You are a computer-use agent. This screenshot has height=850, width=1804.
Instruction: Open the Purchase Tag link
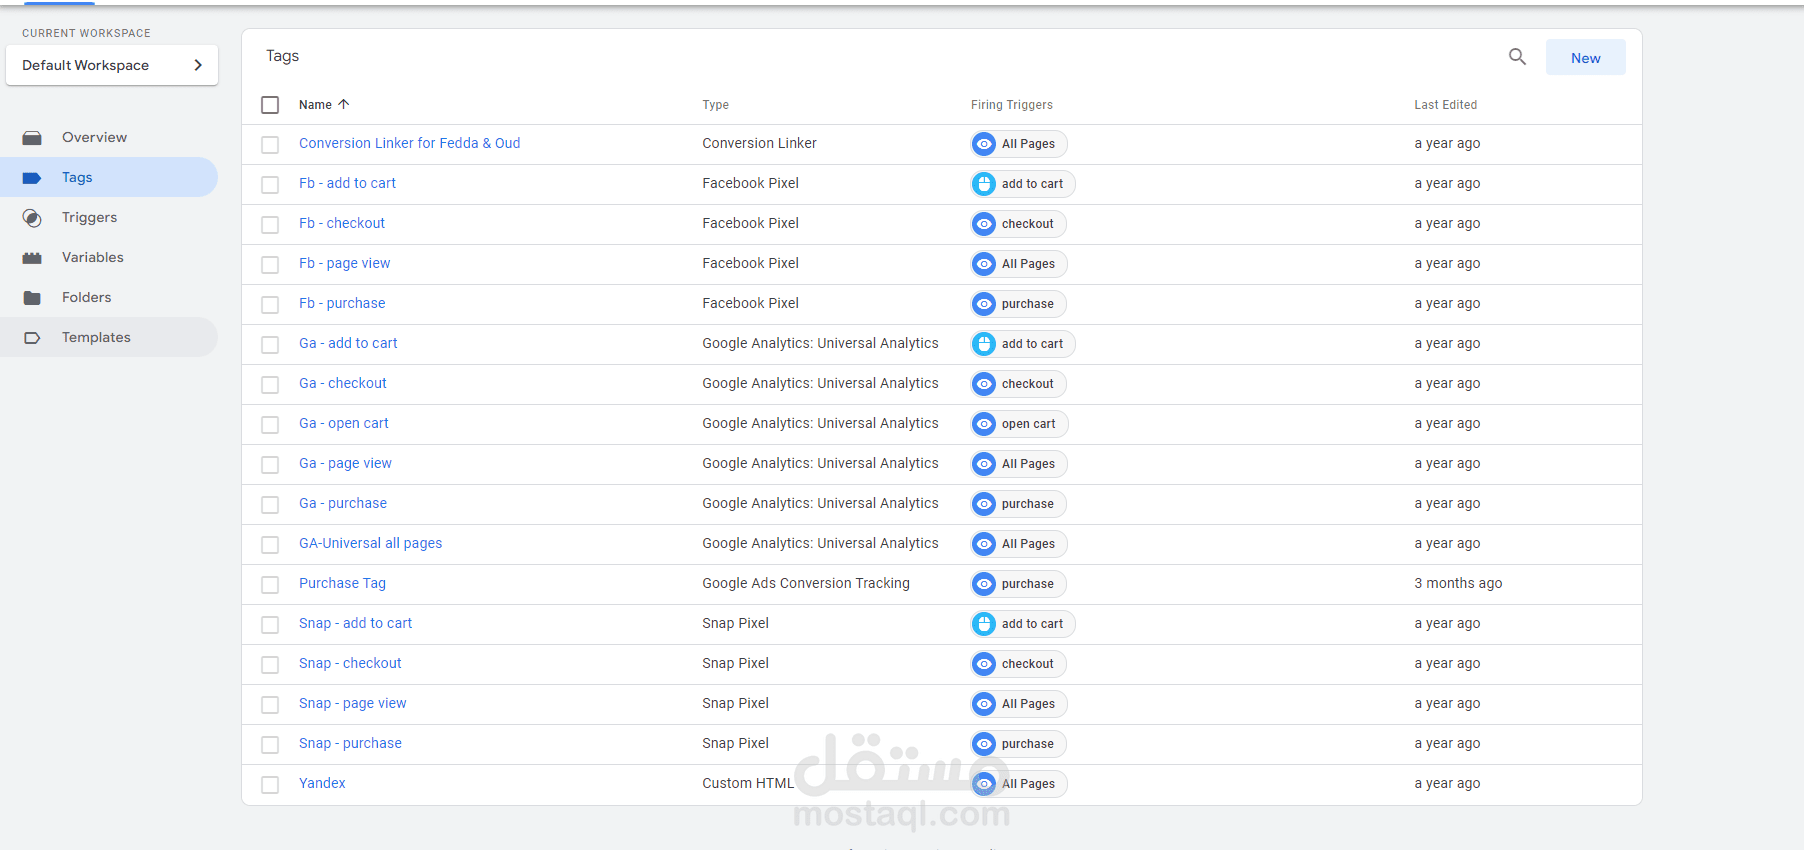click(342, 583)
